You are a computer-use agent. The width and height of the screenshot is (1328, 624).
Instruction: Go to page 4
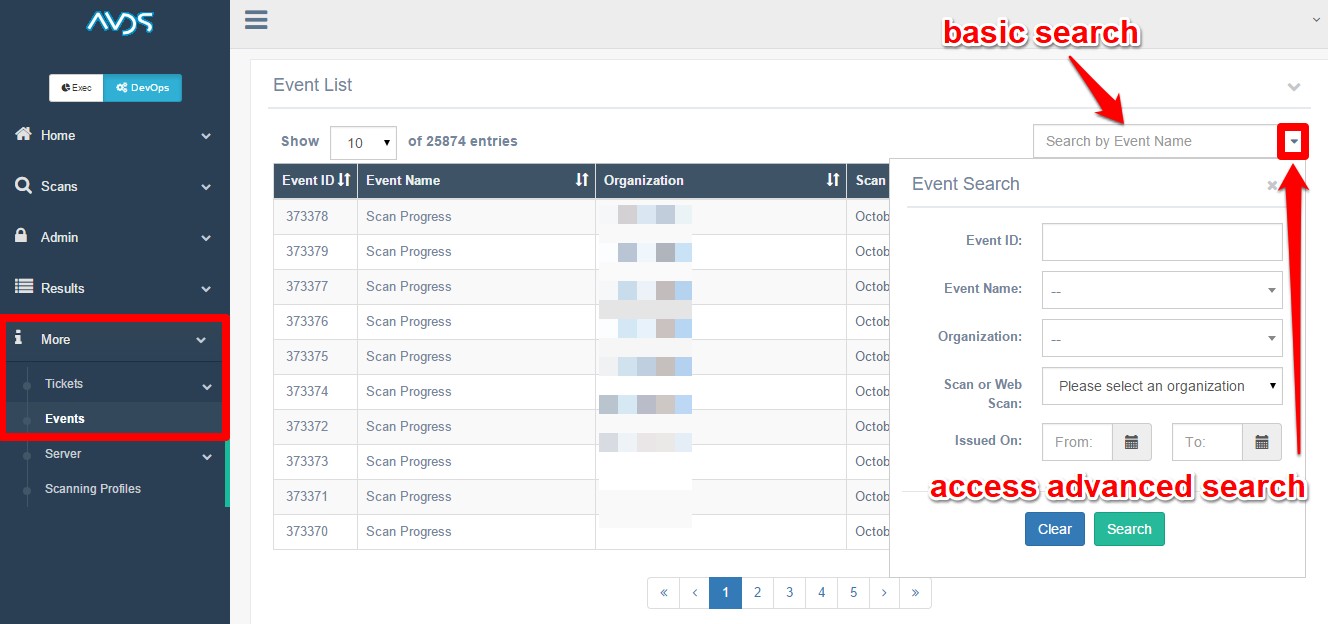tap(821, 592)
